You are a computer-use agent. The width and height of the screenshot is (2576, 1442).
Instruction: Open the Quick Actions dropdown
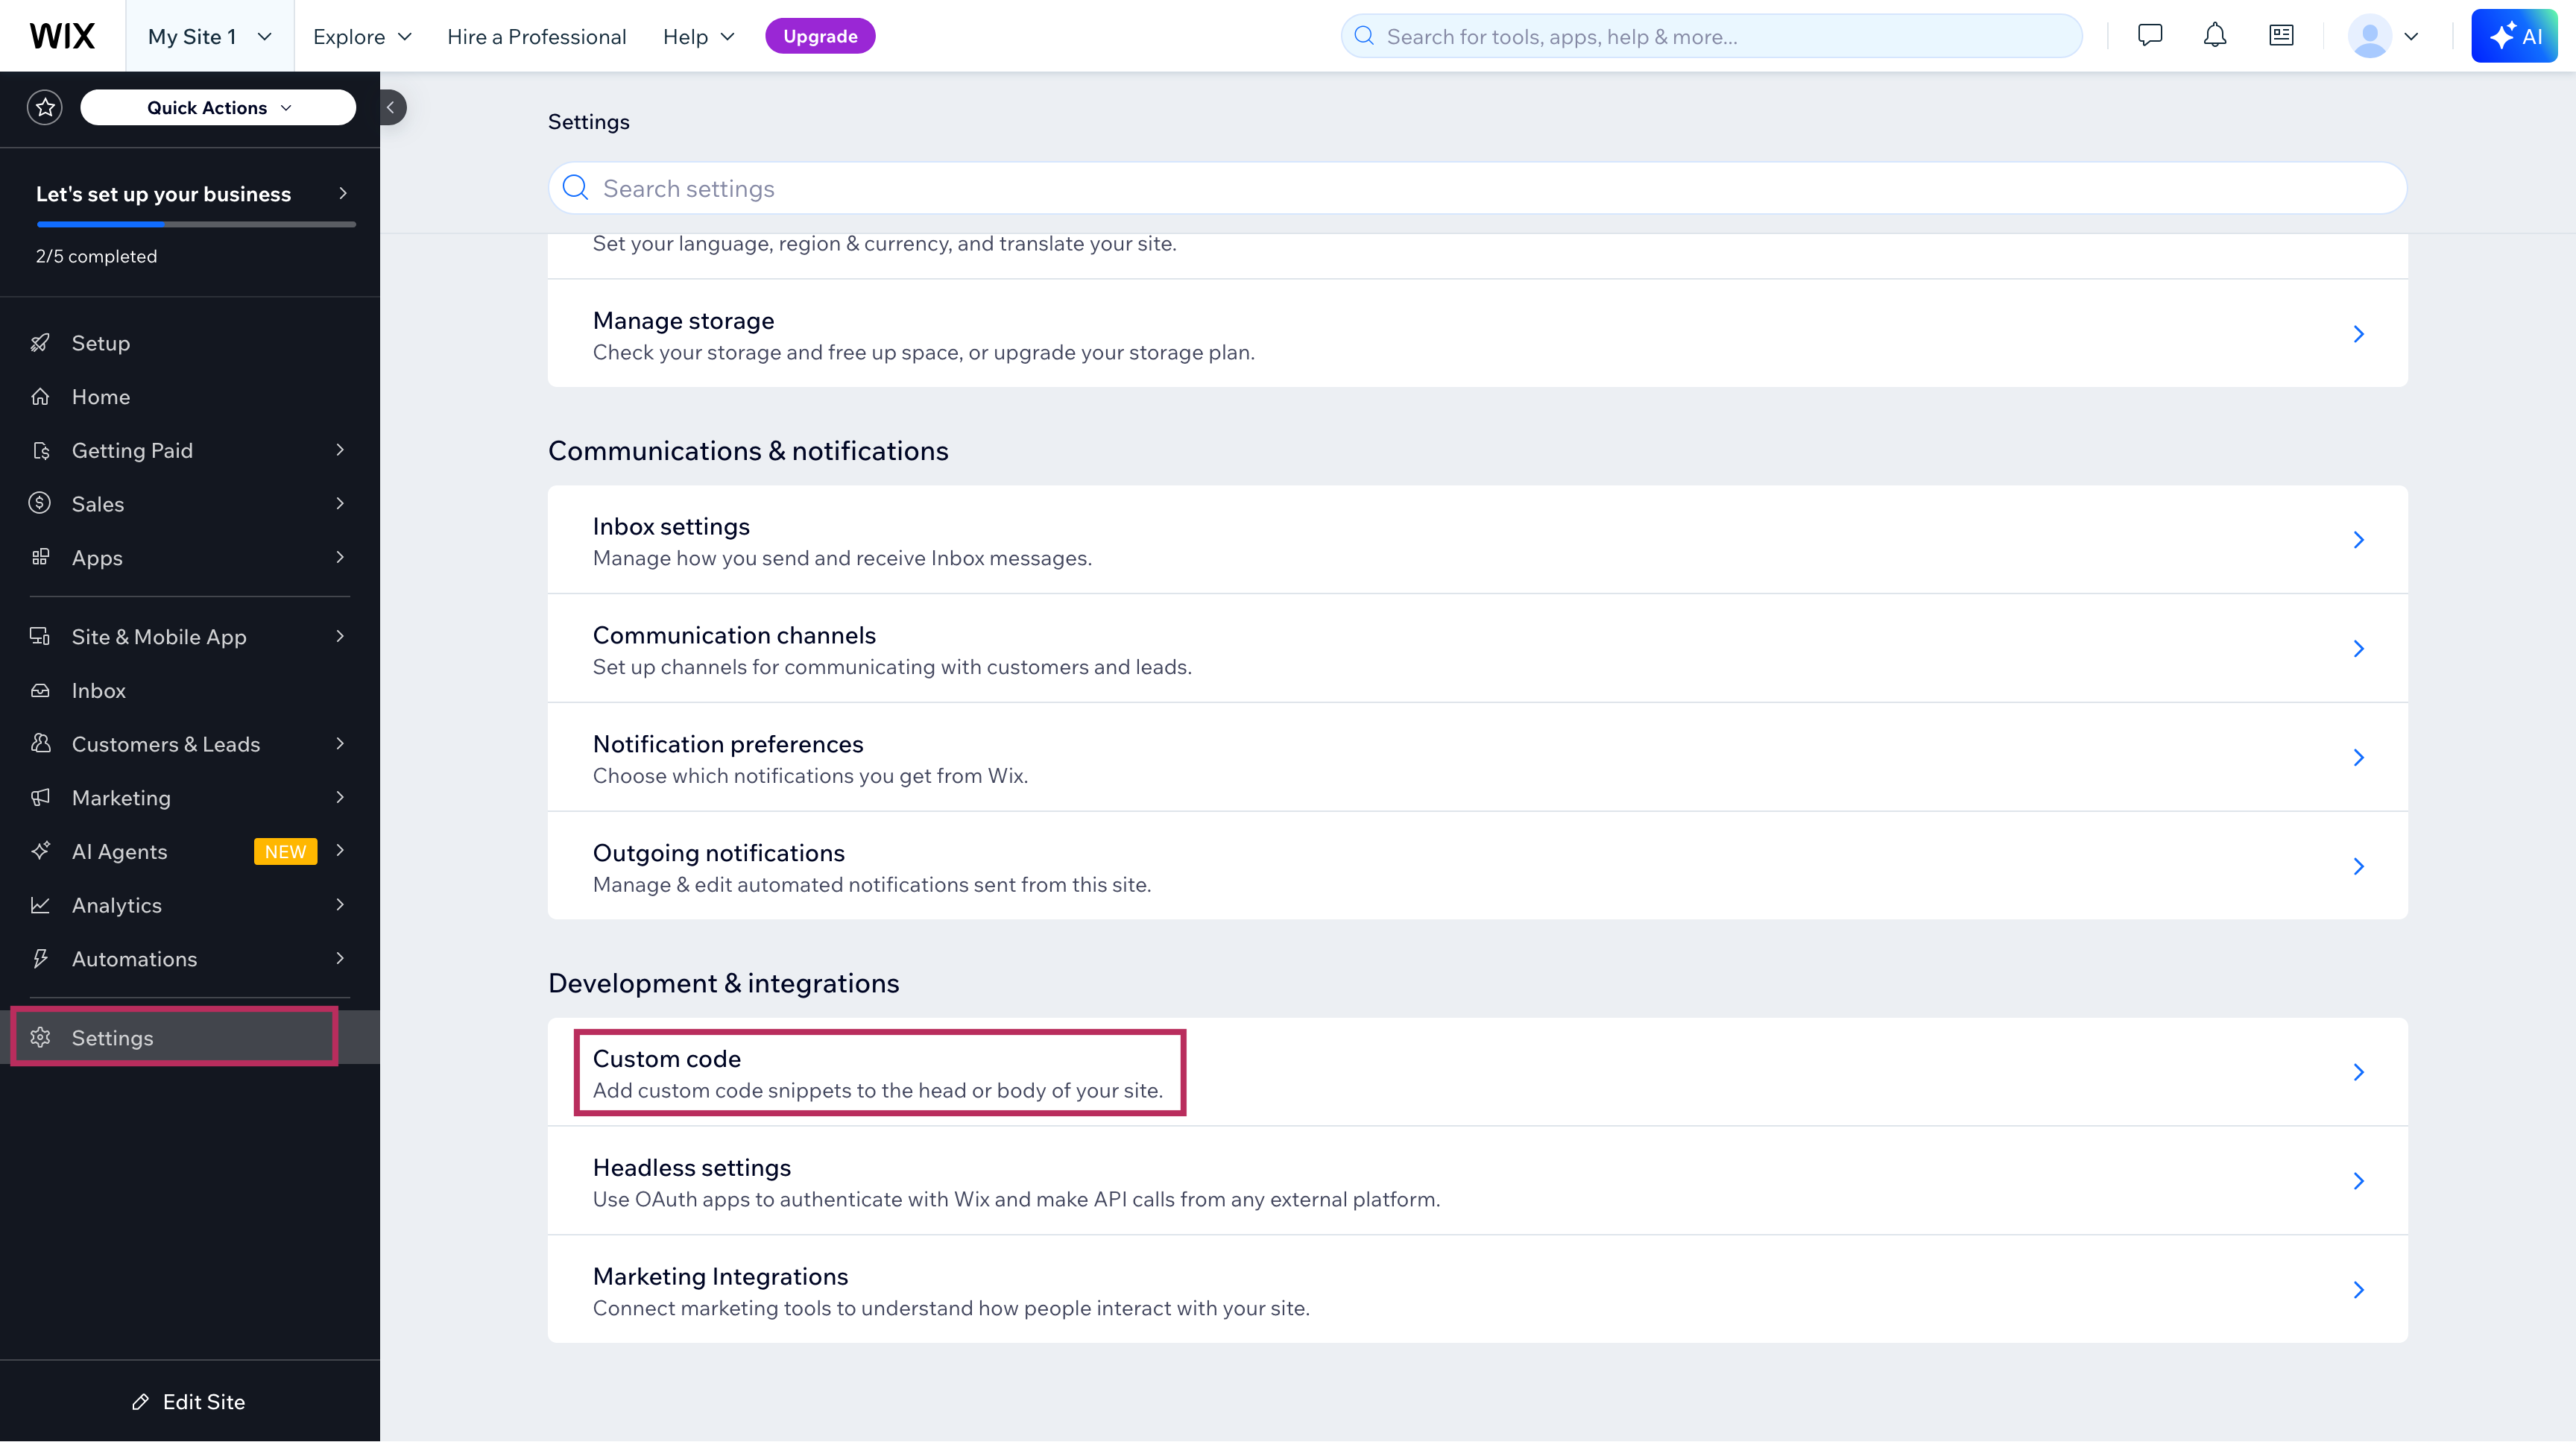coord(218,107)
